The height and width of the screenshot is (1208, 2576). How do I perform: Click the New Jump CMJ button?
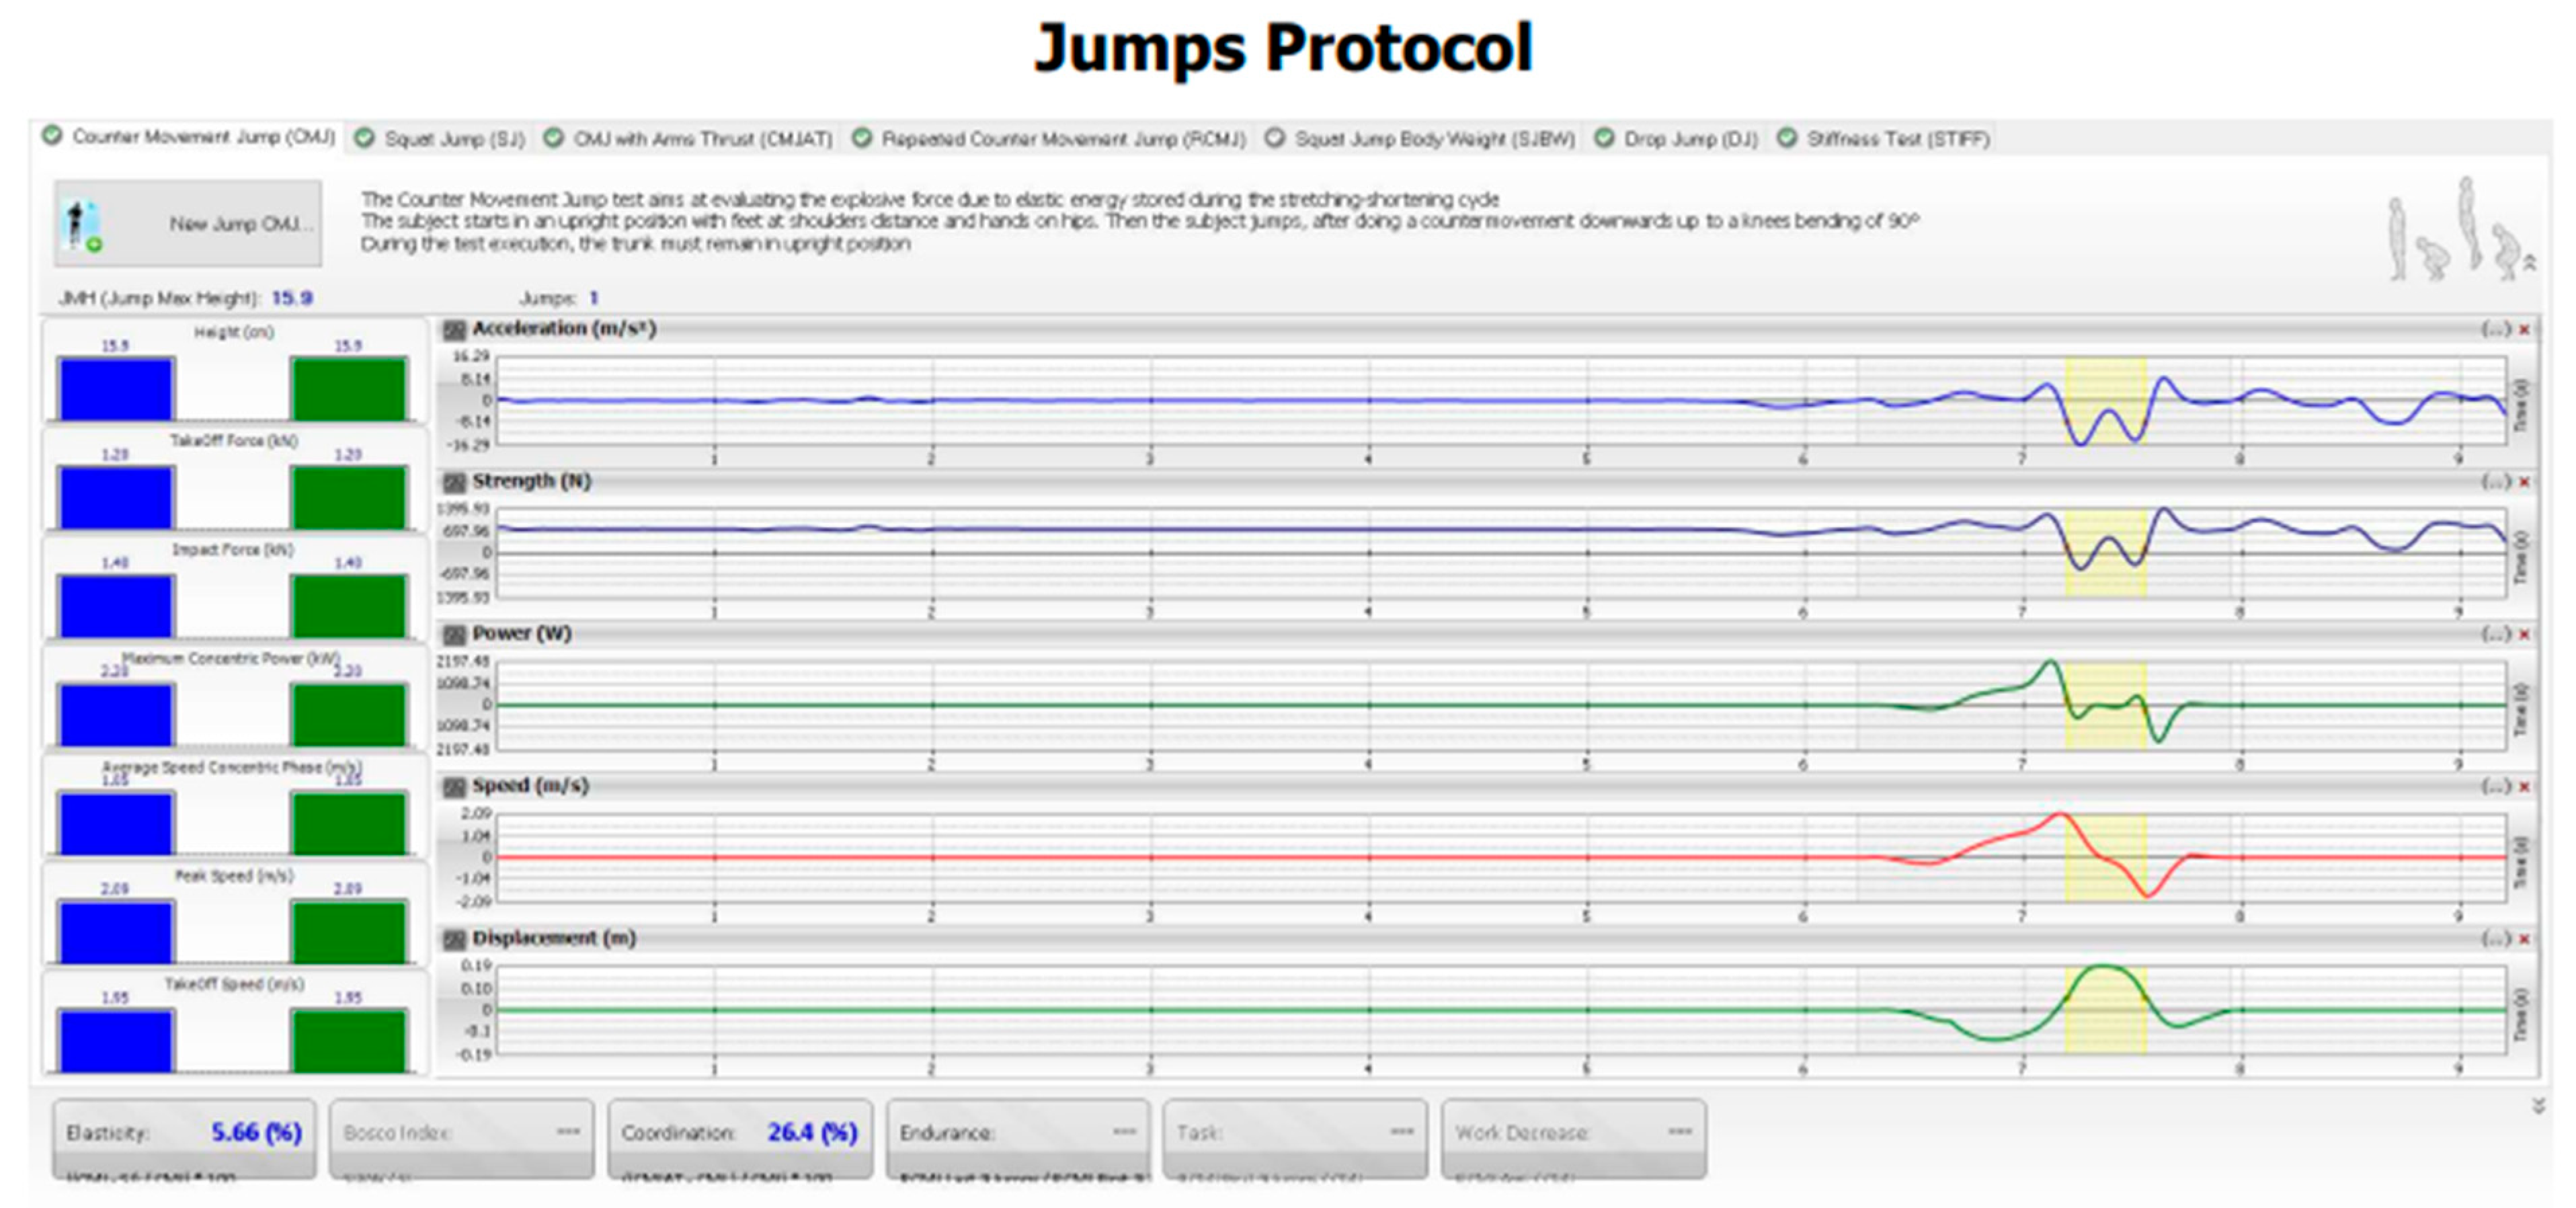(x=188, y=224)
